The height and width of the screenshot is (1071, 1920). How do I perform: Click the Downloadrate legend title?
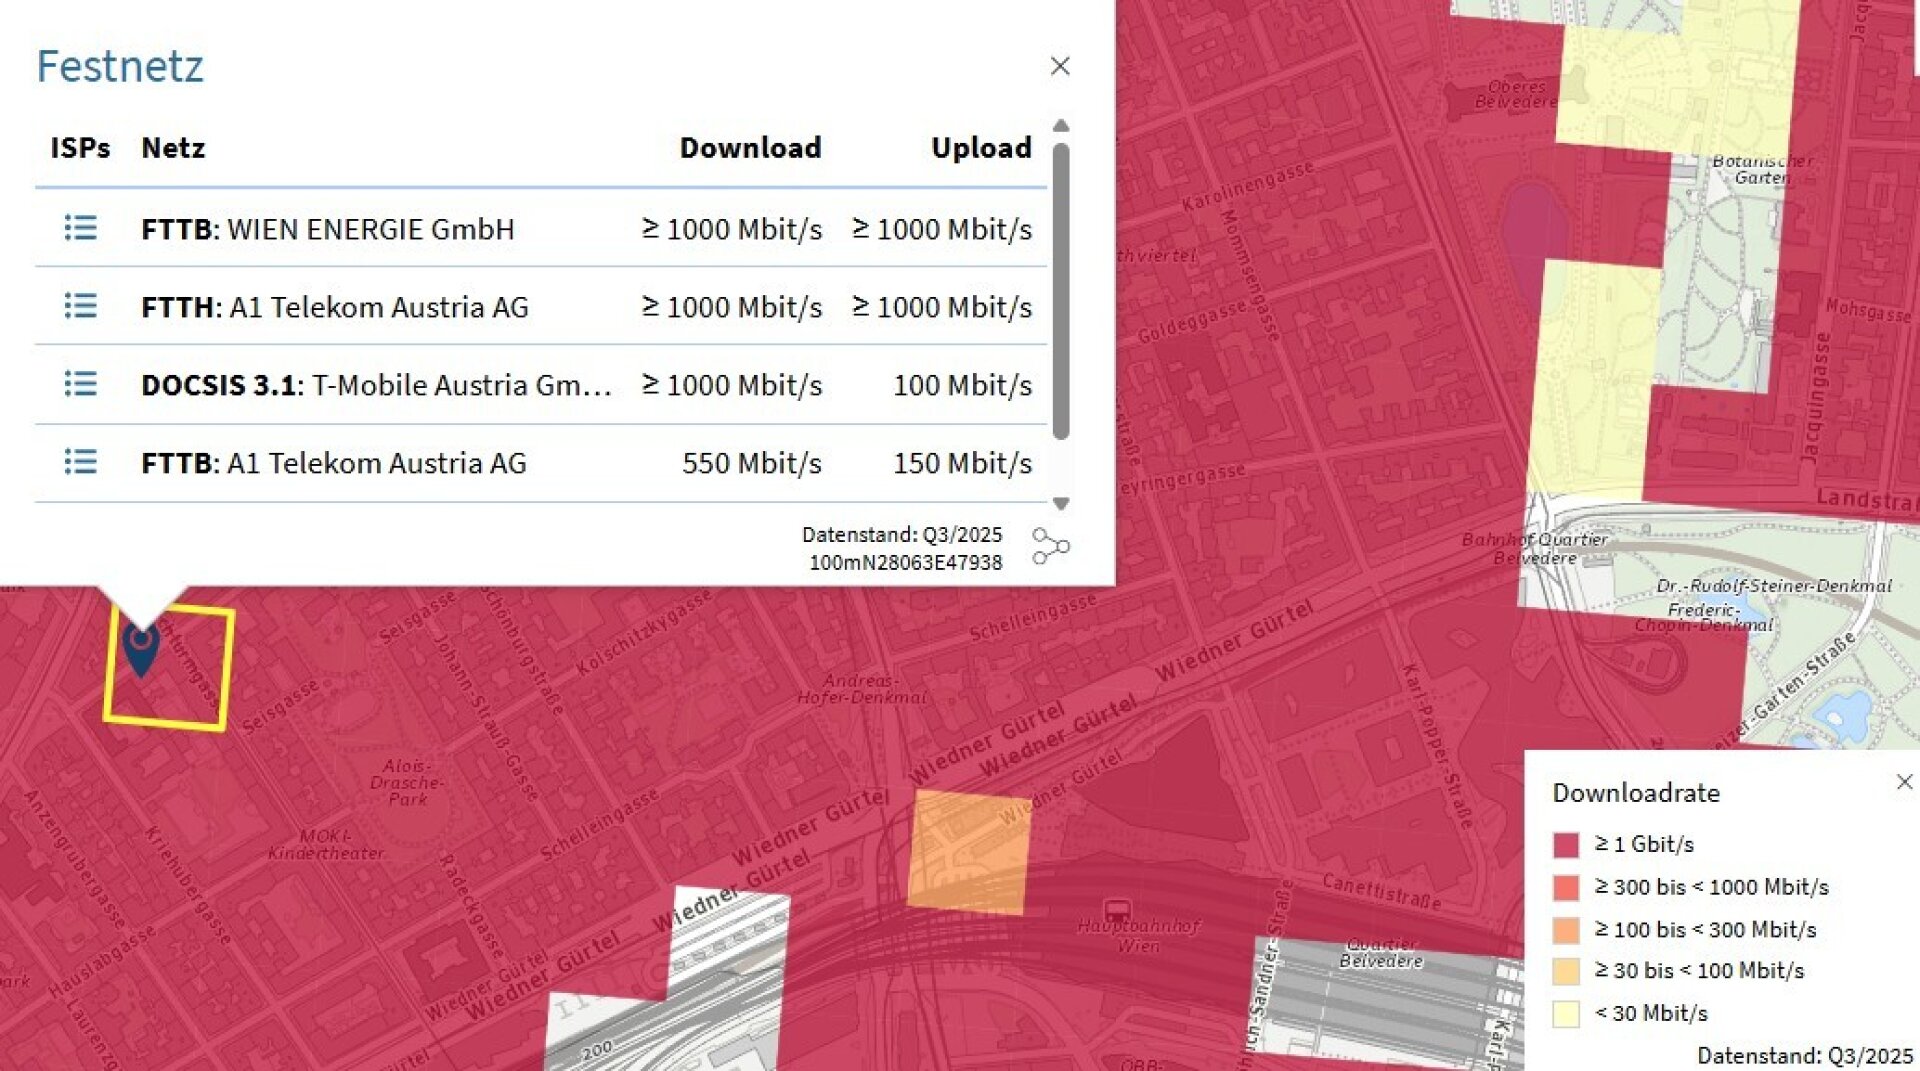1636,793
